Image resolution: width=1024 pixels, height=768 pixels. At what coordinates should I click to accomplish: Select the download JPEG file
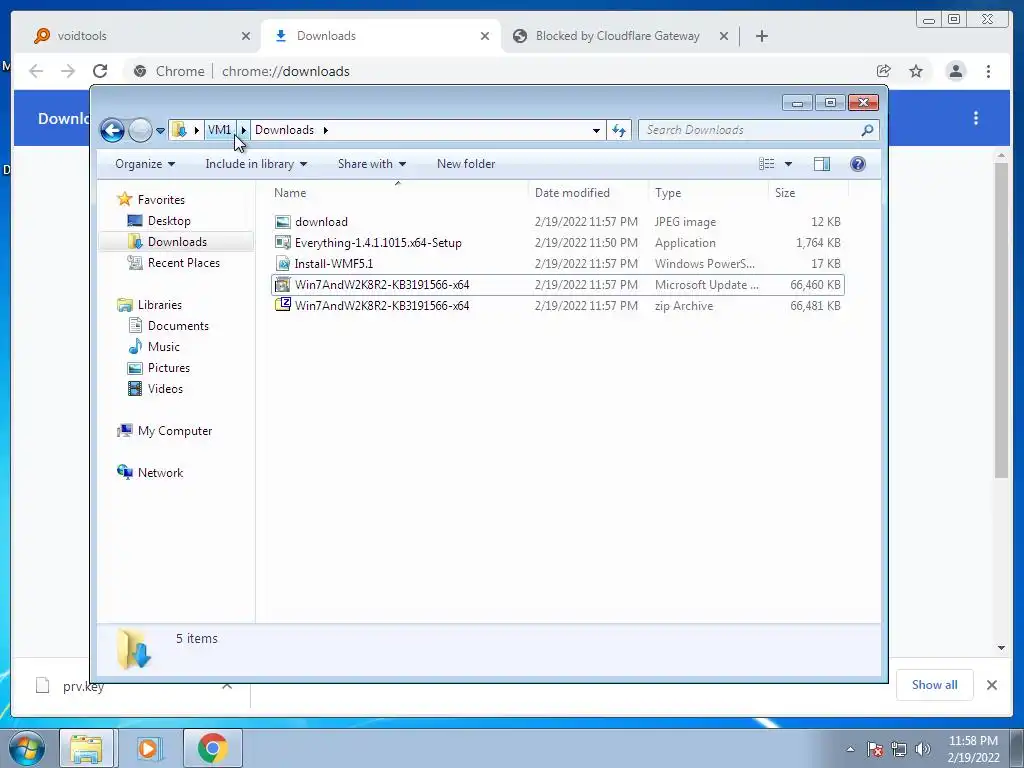click(x=557, y=222)
